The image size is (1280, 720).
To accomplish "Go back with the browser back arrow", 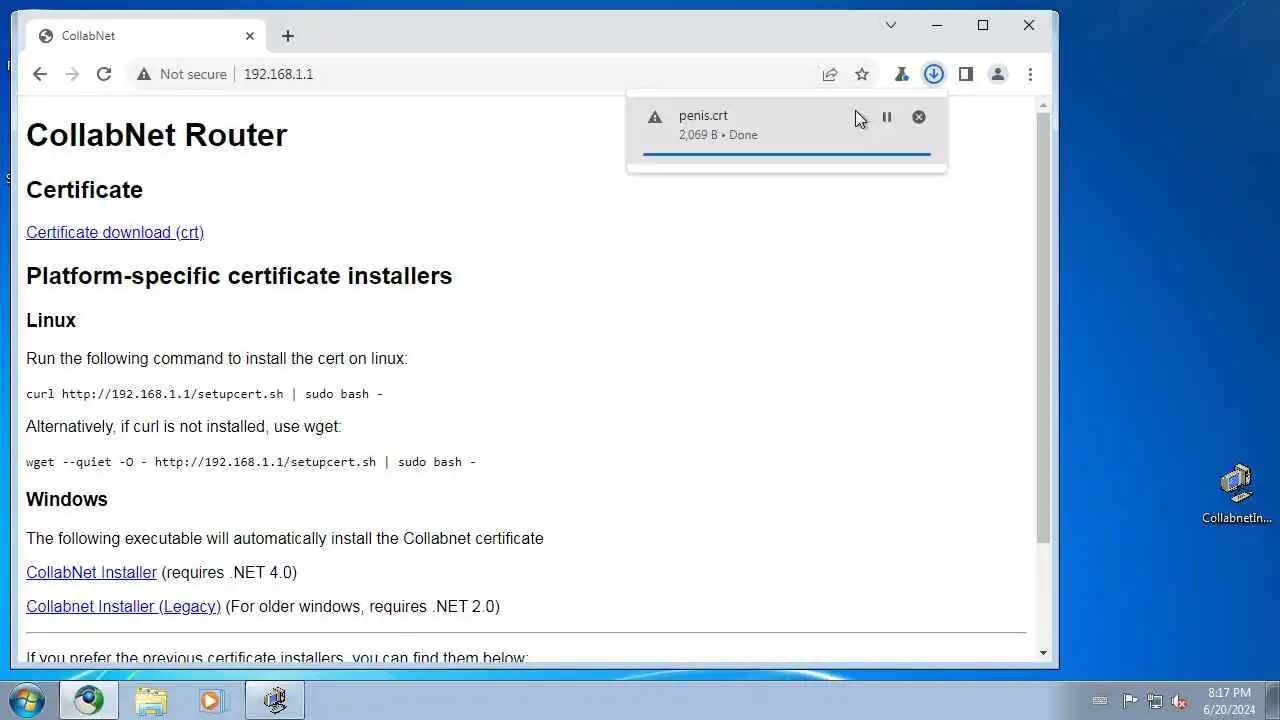I will pos(39,74).
